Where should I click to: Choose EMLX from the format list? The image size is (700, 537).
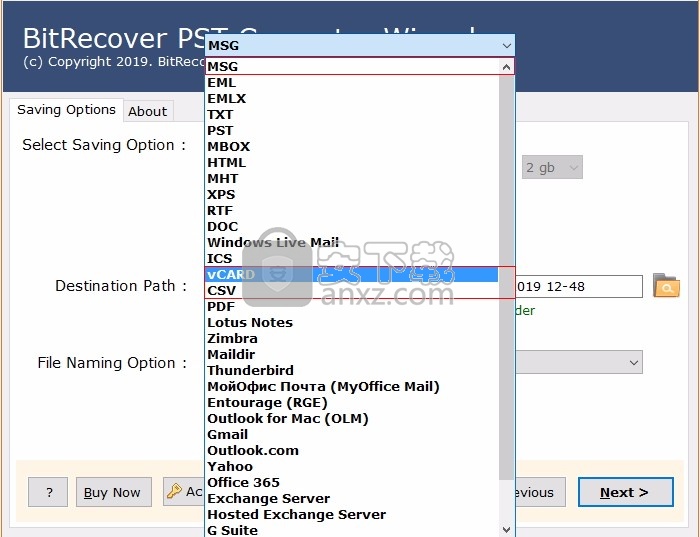click(x=352, y=99)
